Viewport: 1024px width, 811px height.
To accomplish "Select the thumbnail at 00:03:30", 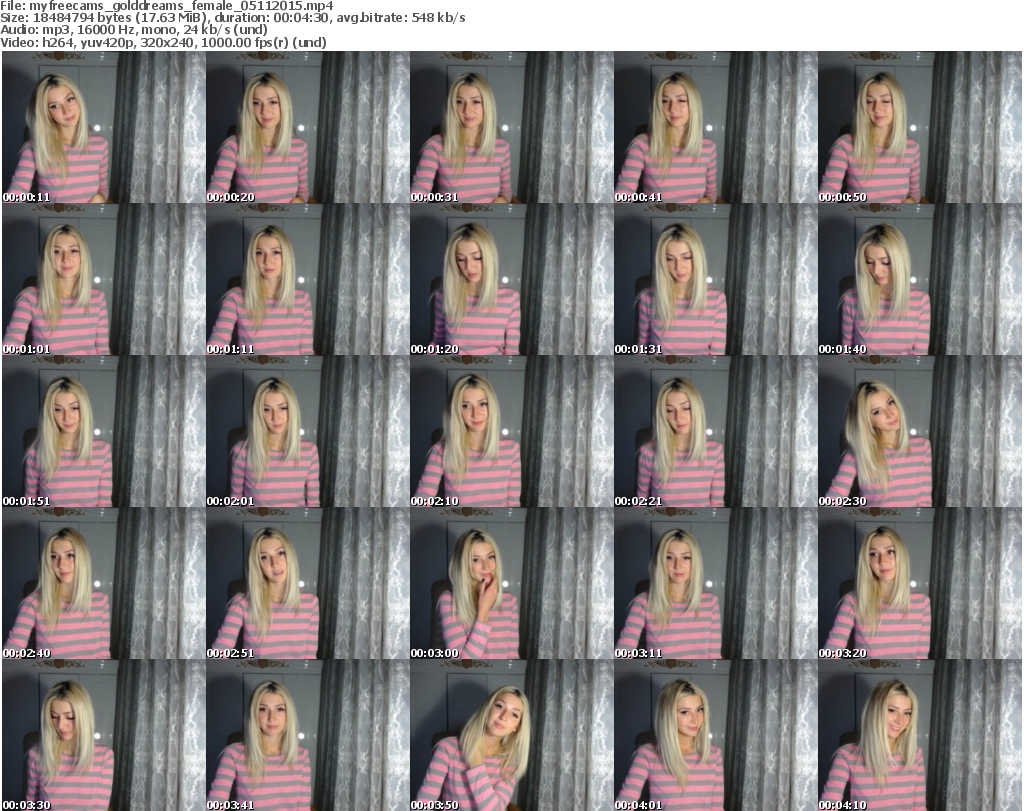I will pyautogui.click(x=103, y=735).
